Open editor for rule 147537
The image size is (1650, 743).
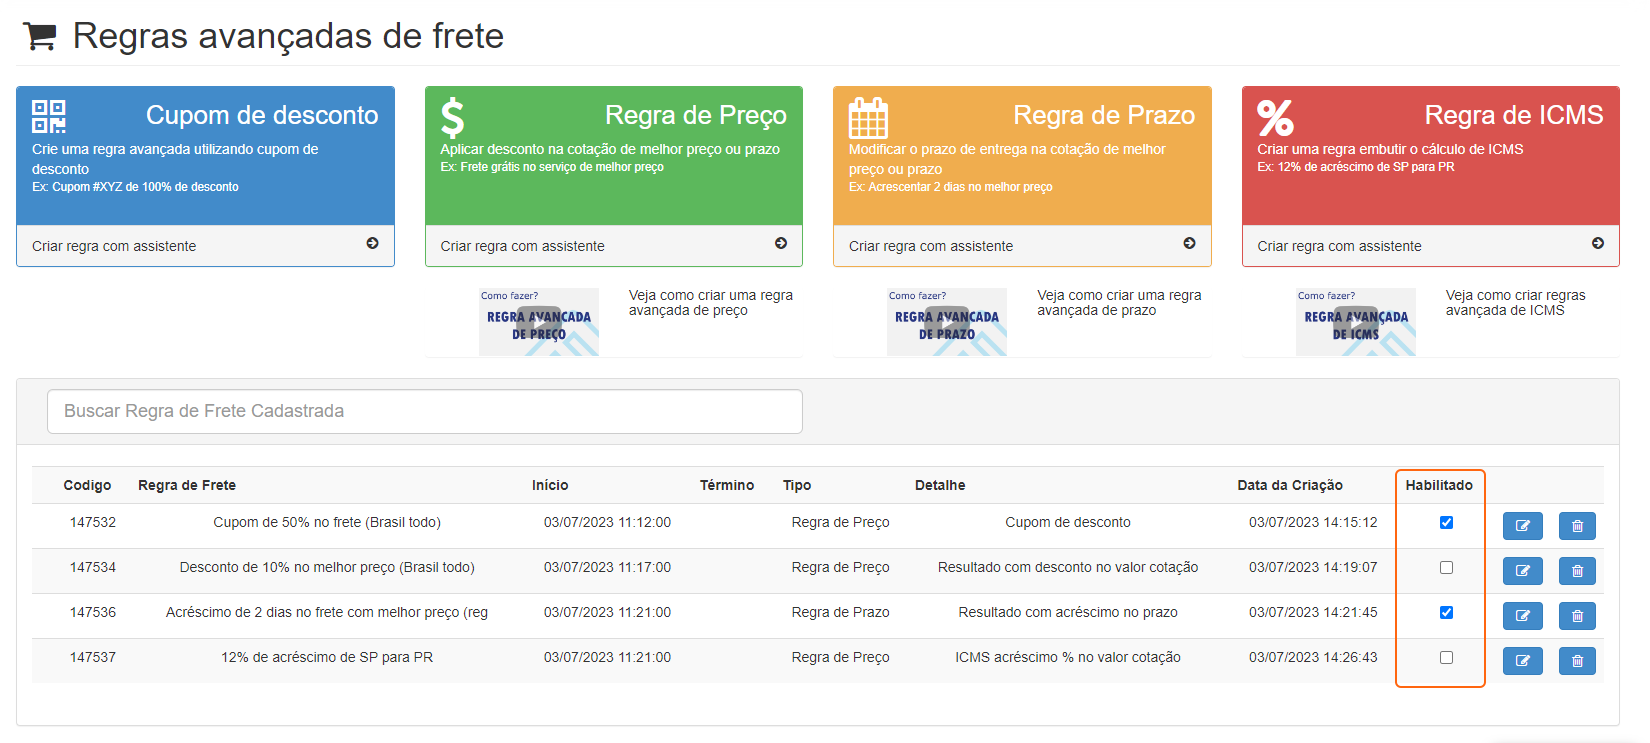[1522, 661]
